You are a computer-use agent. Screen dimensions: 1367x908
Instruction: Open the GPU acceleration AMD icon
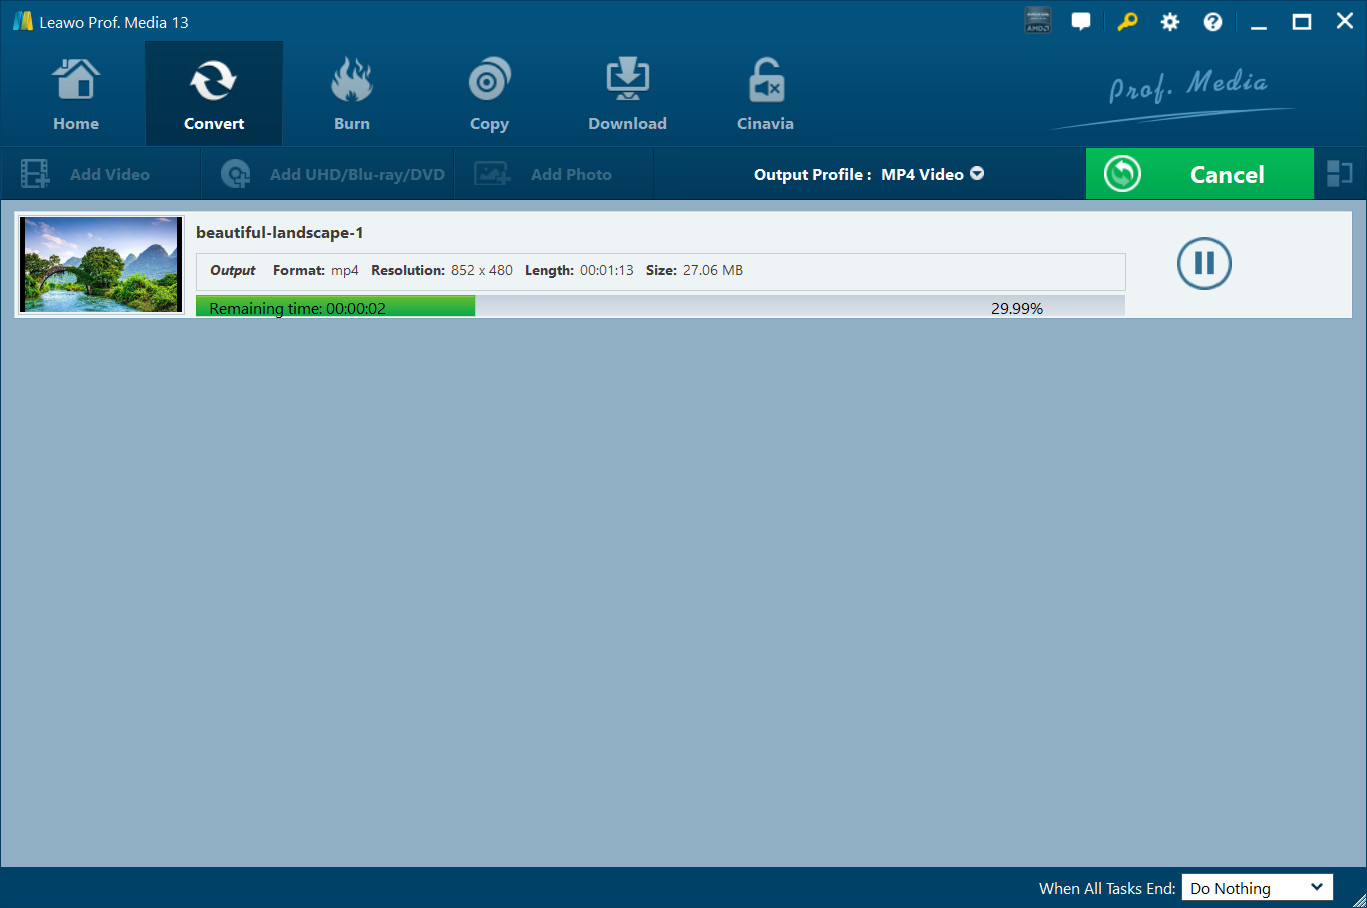pyautogui.click(x=1038, y=21)
